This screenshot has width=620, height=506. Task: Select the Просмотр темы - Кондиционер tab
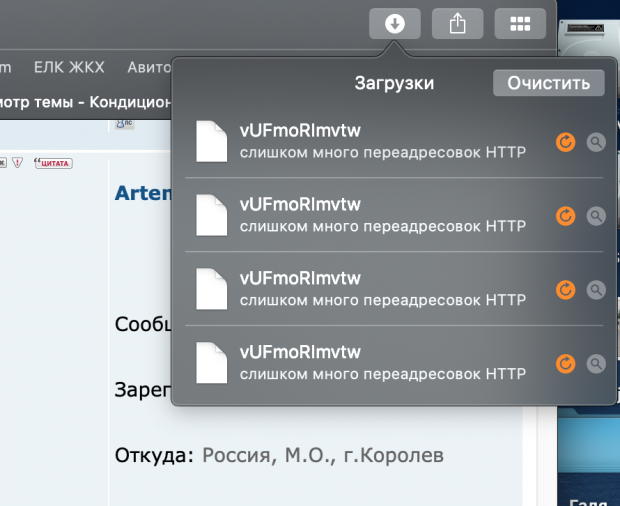[x=85, y=101]
